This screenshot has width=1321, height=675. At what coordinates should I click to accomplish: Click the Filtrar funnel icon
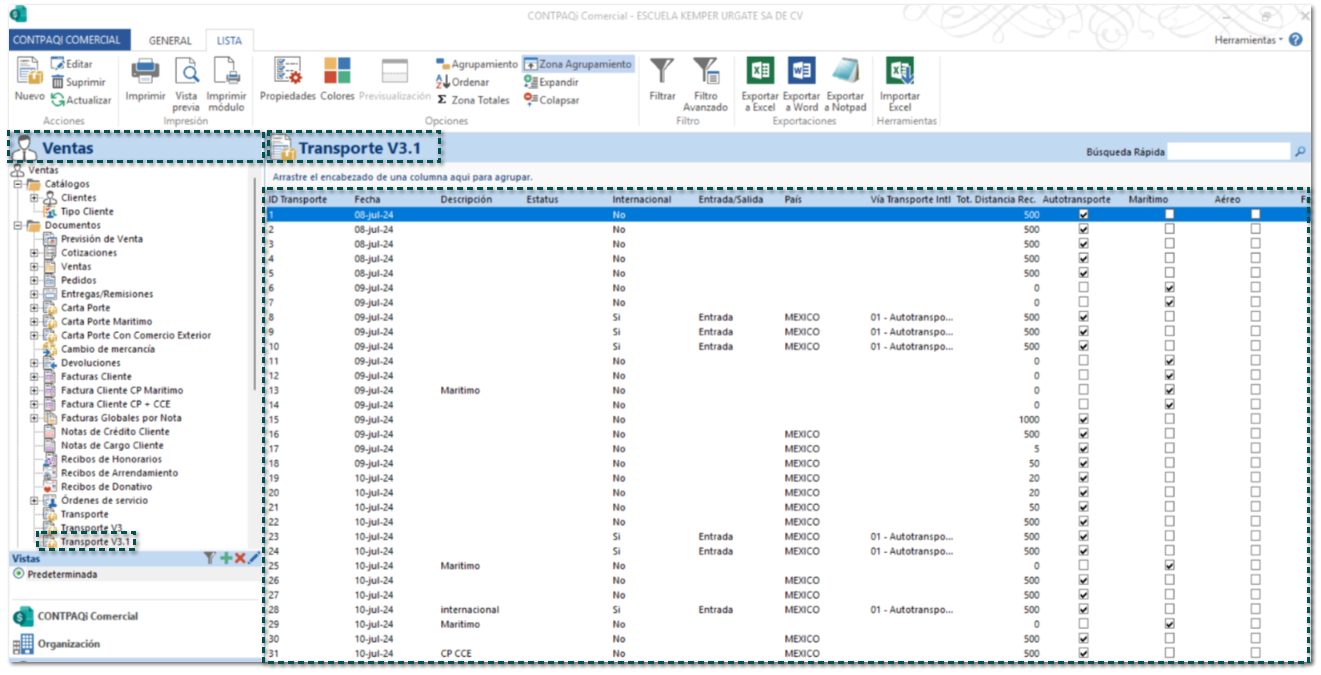[x=662, y=72]
